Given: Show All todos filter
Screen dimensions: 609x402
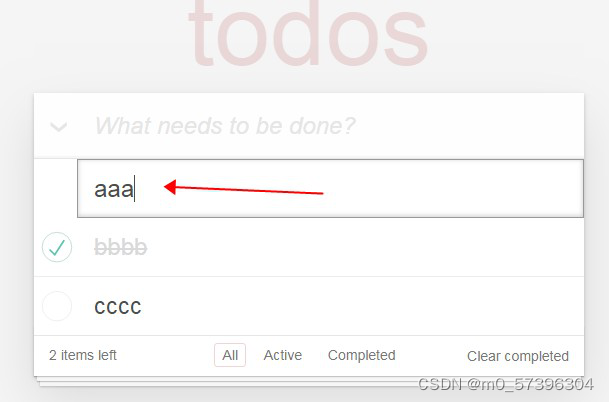Looking at the screenshot, I should (x=230, y=355).
